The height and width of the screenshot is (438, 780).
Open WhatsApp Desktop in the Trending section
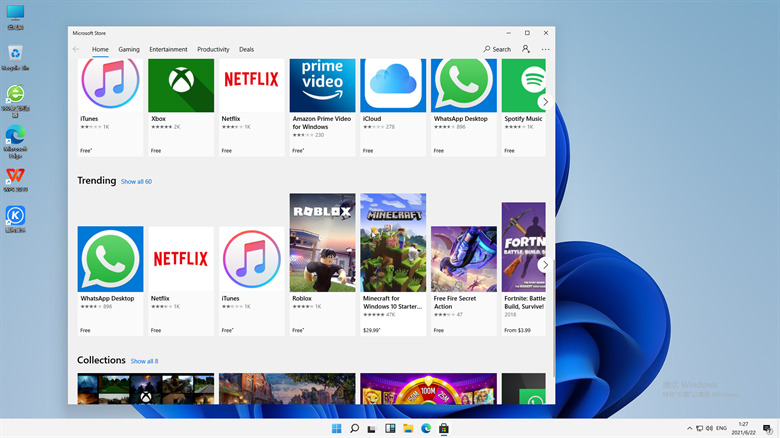(110, 281)
